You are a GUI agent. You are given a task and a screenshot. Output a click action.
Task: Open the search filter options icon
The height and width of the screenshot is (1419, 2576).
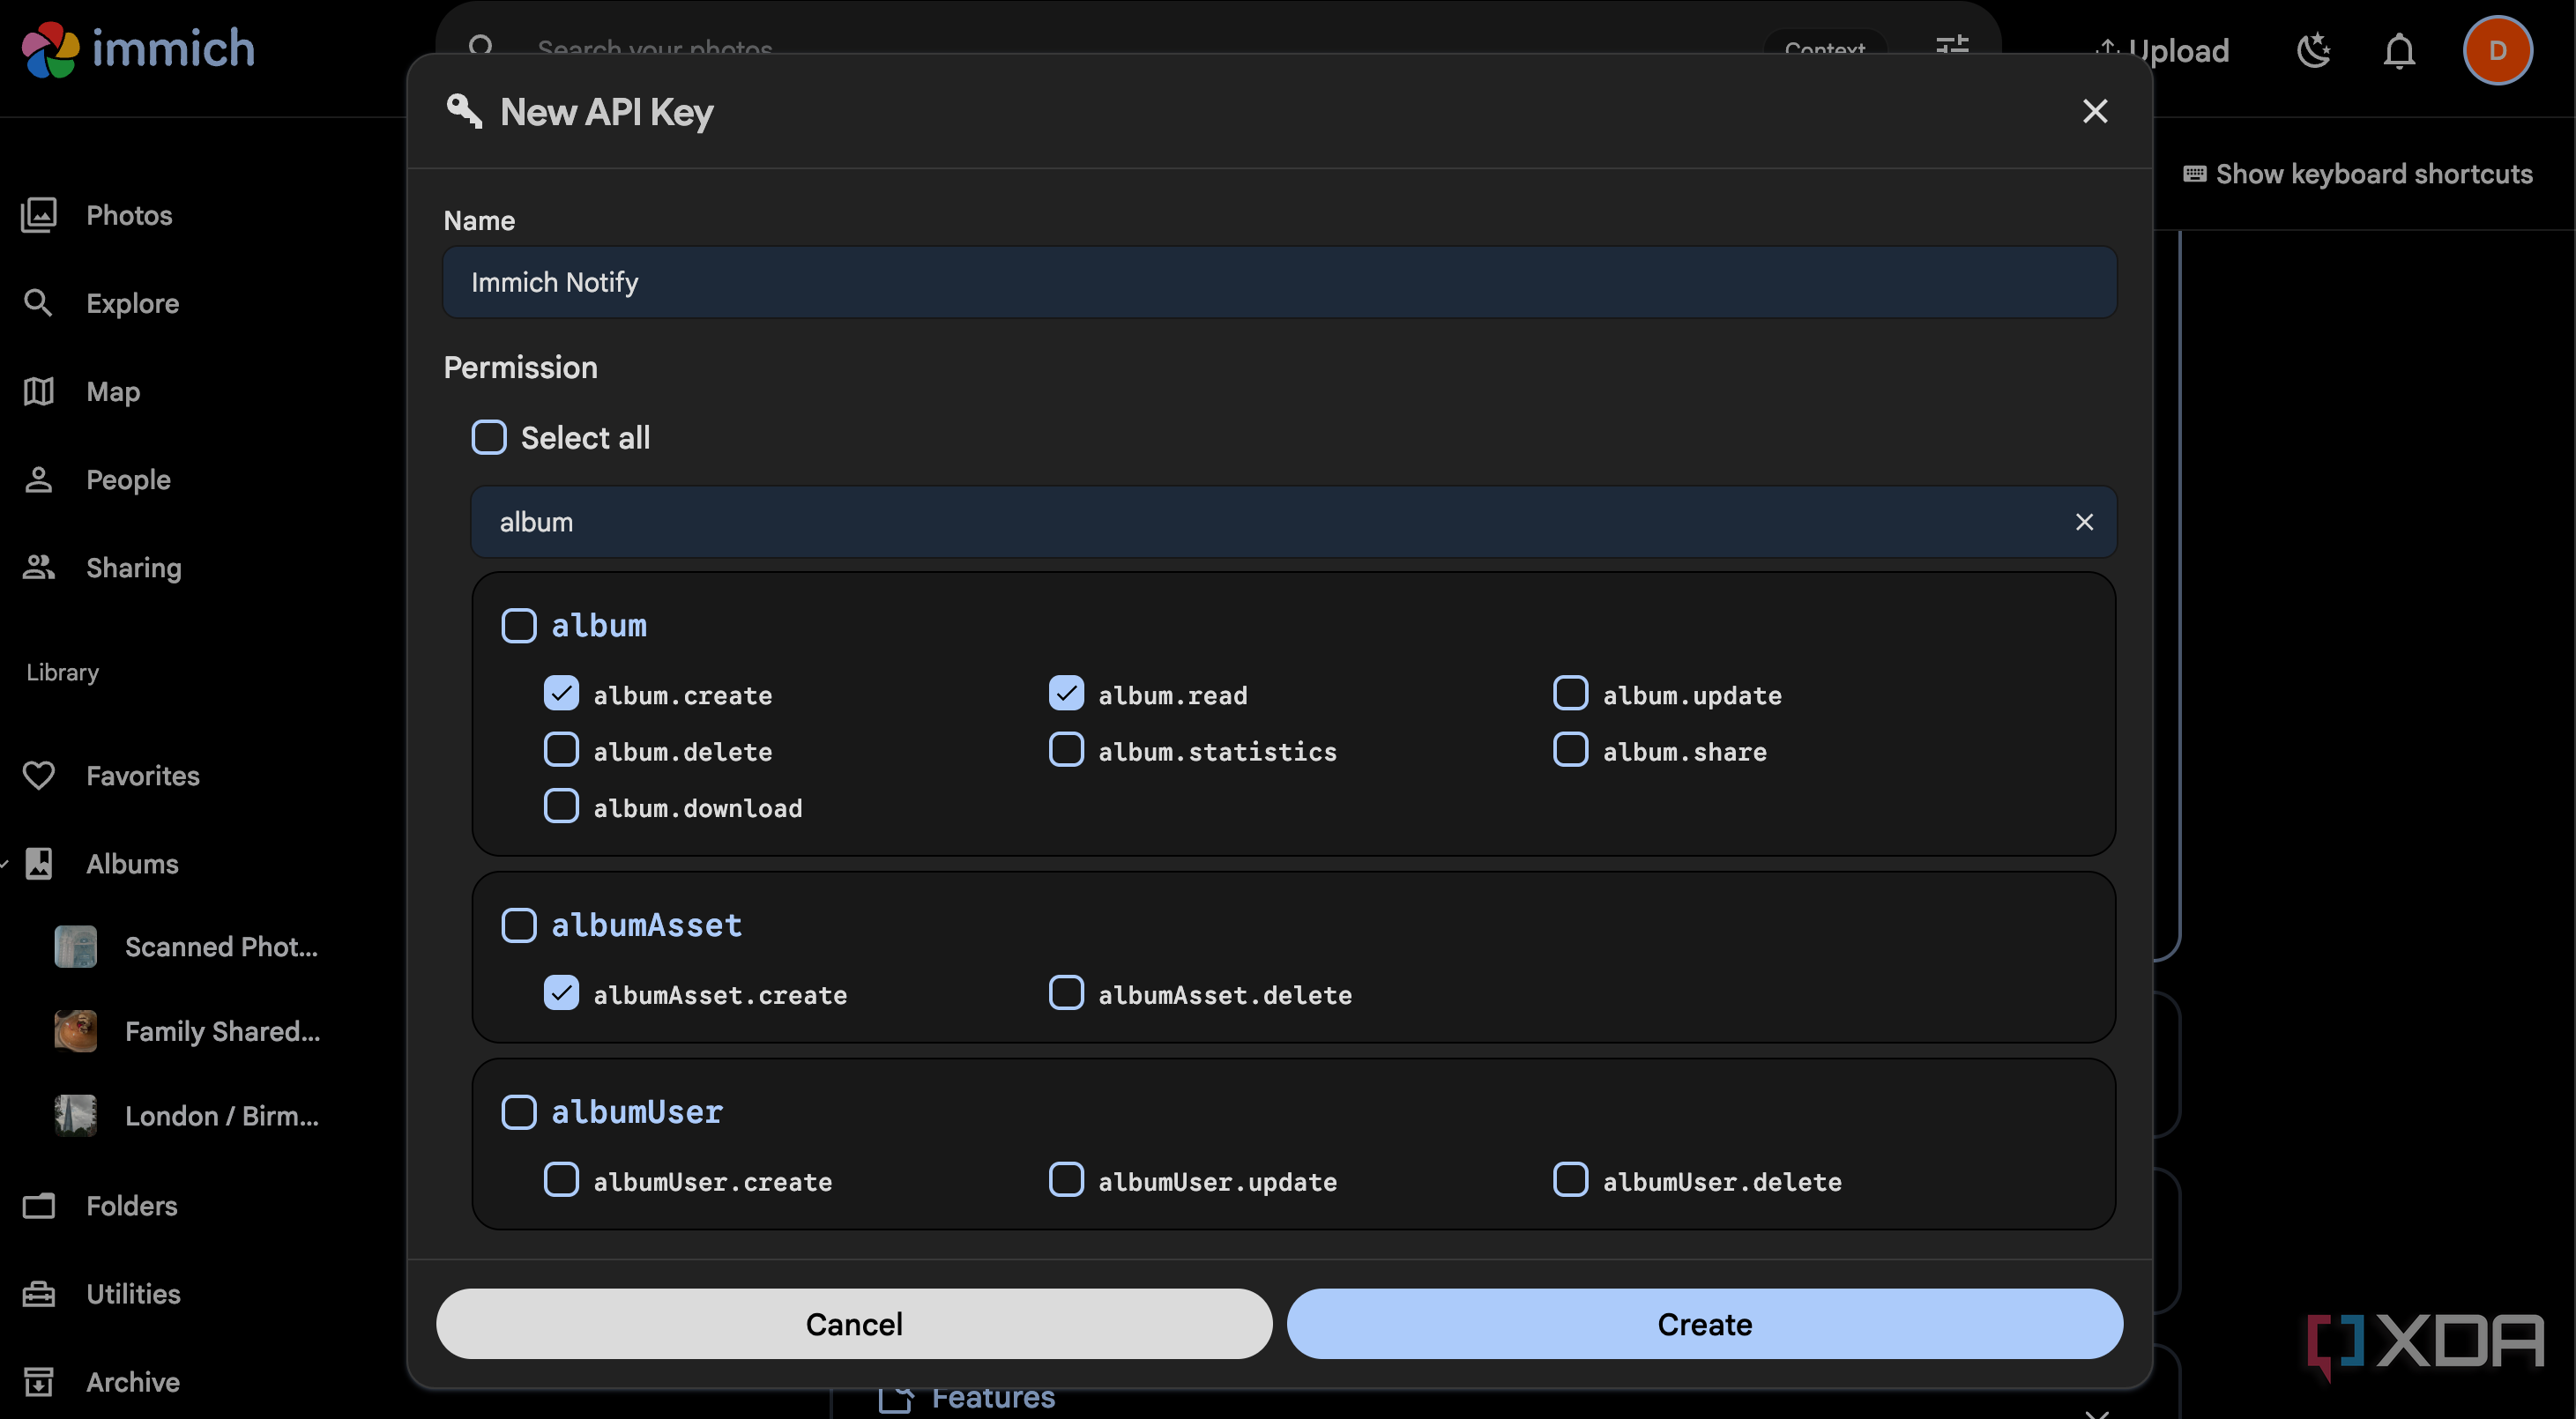pos(1952,45)
